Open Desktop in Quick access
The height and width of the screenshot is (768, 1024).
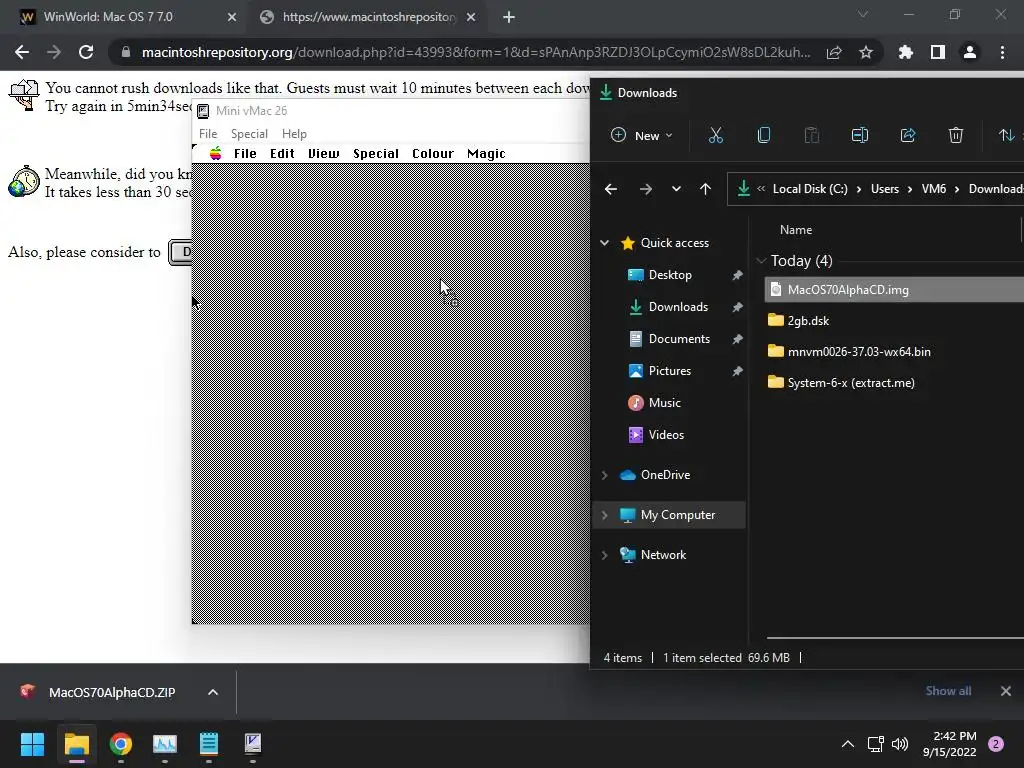tap(670, 275)
